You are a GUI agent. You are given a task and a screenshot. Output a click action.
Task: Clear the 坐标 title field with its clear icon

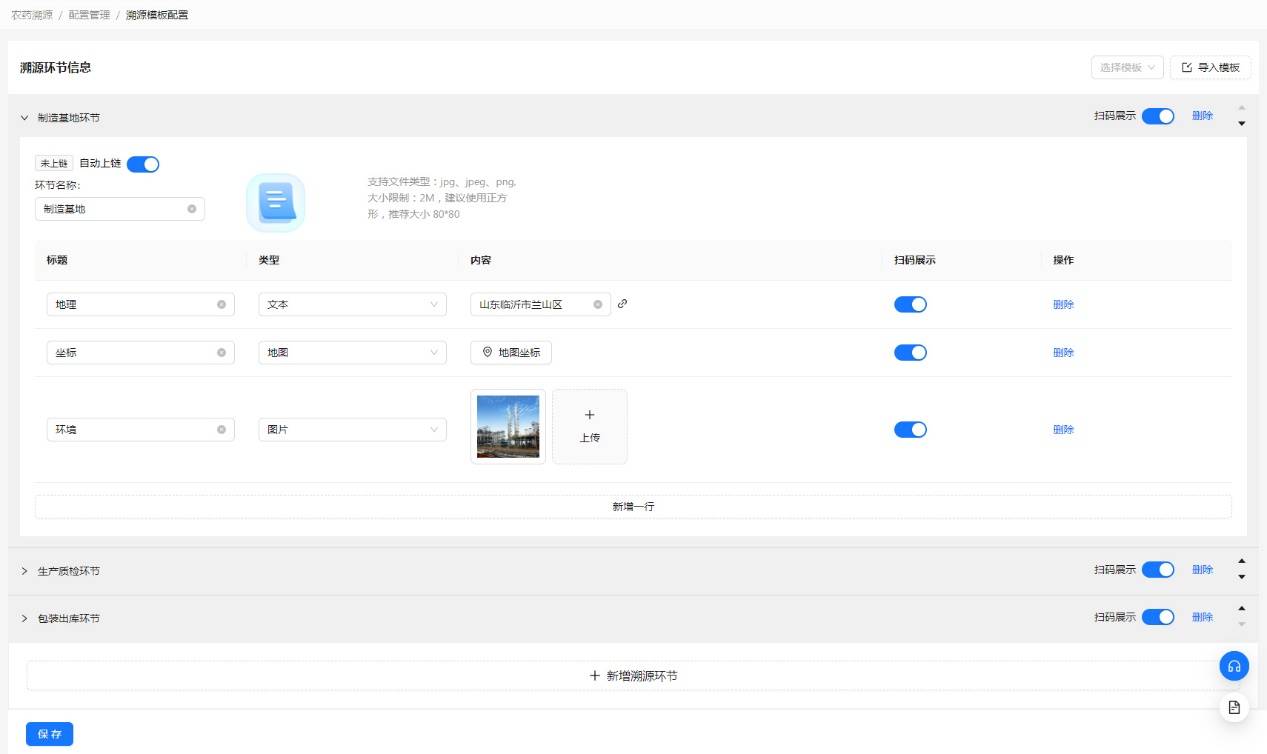point(221,353)
